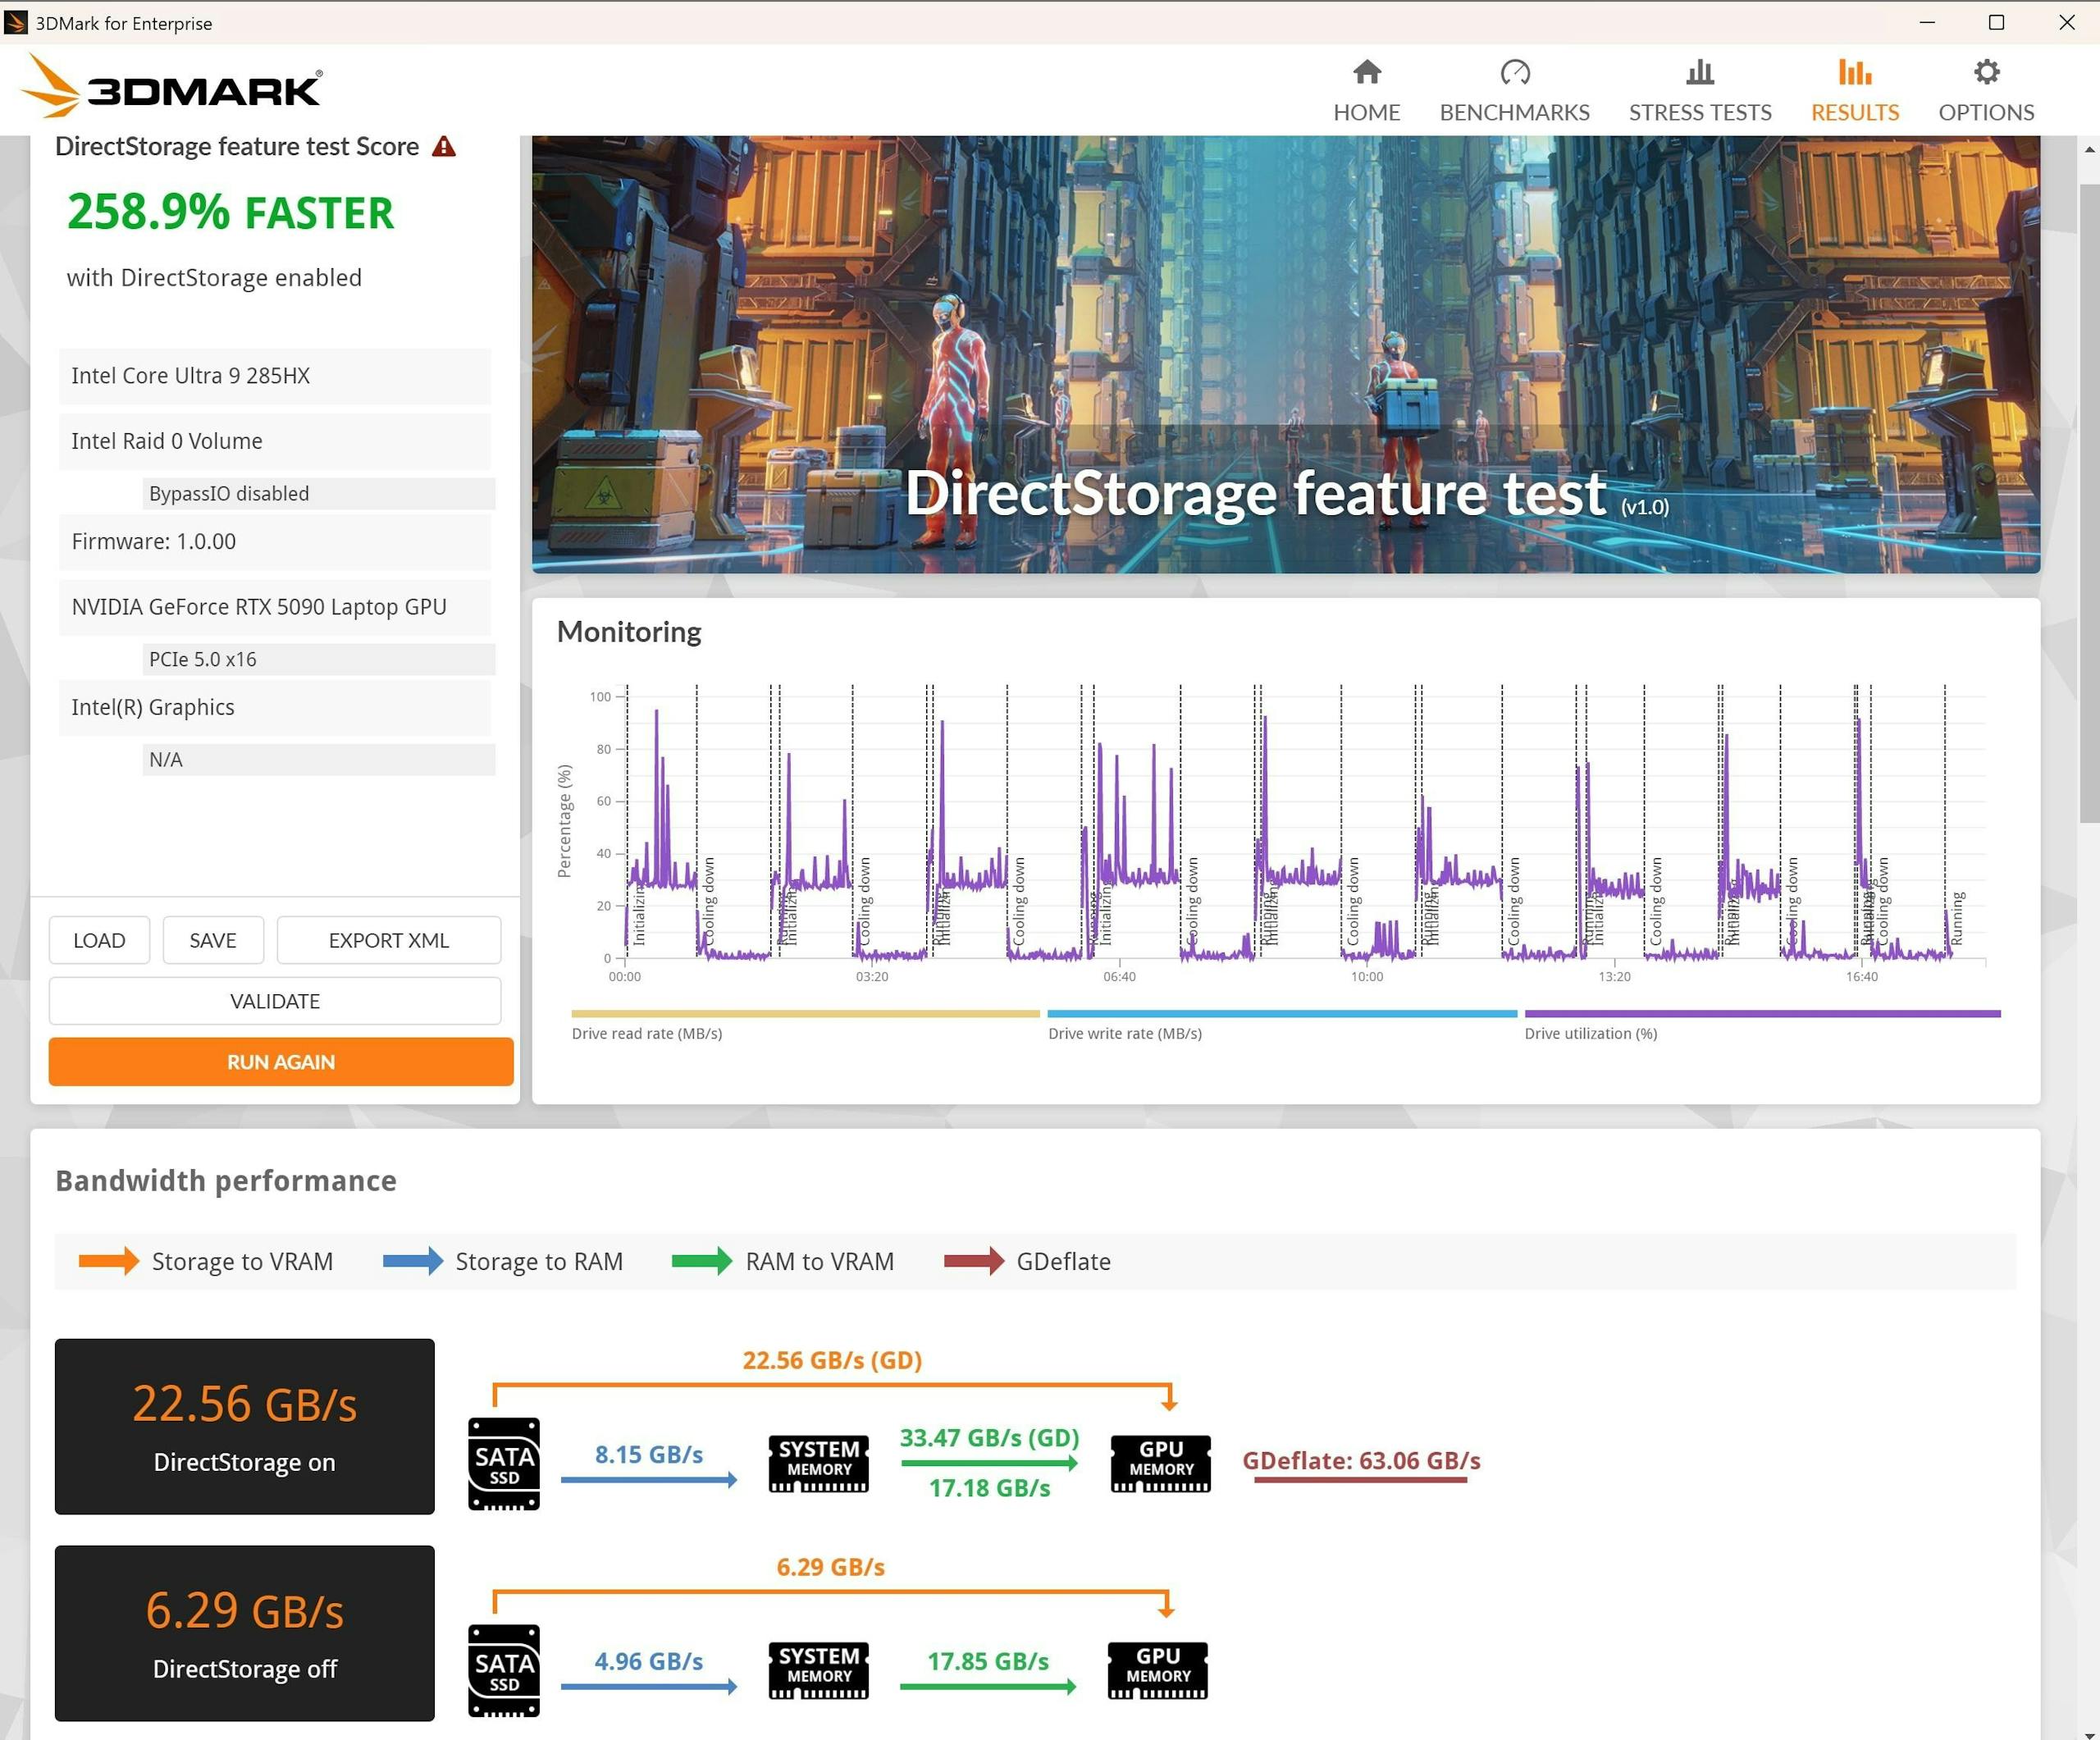Click System Memory icon in DirectStorage off row
Image resolution: width=2100 pixels, height=1740 pixels.
pos(818,1670)
